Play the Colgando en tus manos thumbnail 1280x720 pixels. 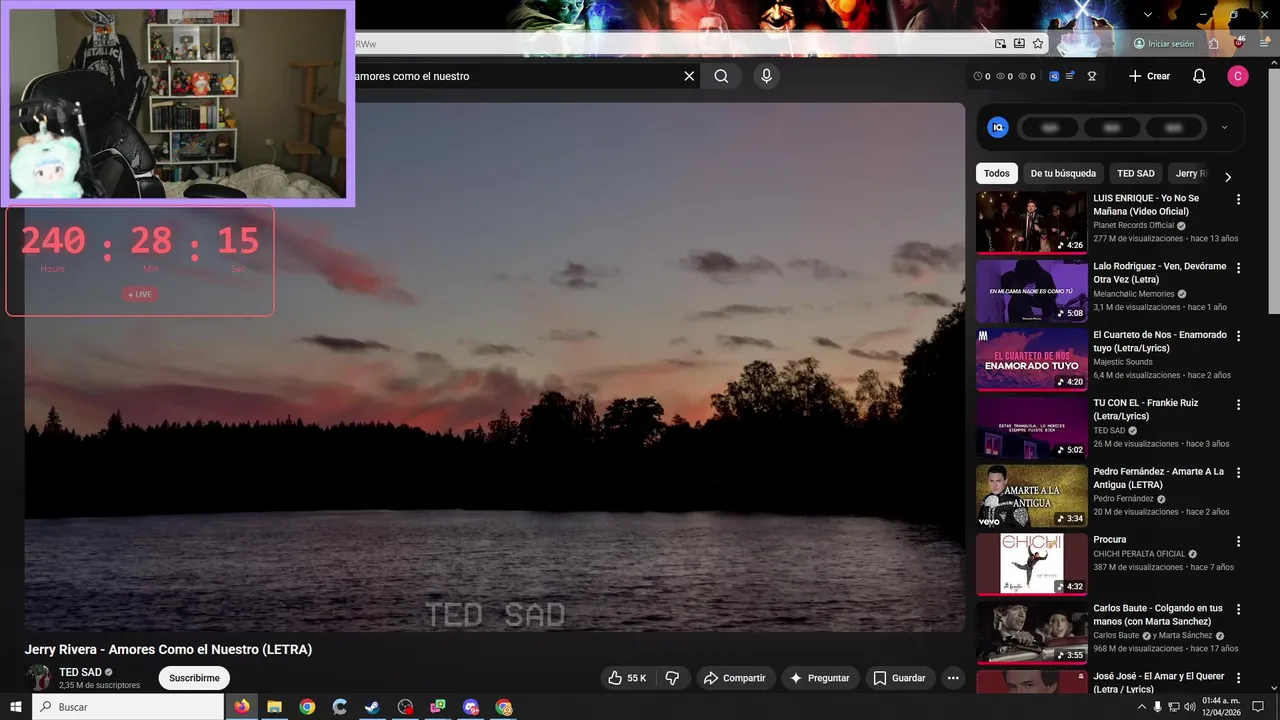[x=1031, y=632]
